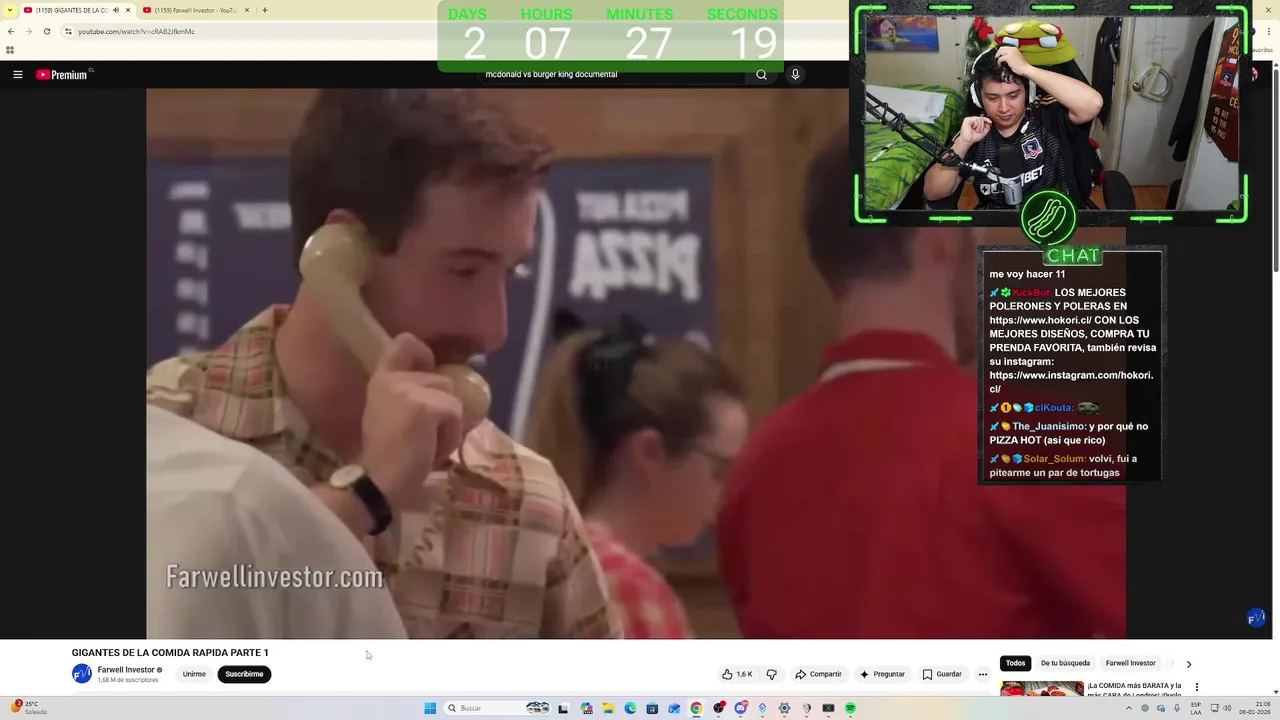Click the YouTube search box text

(551, 75)
